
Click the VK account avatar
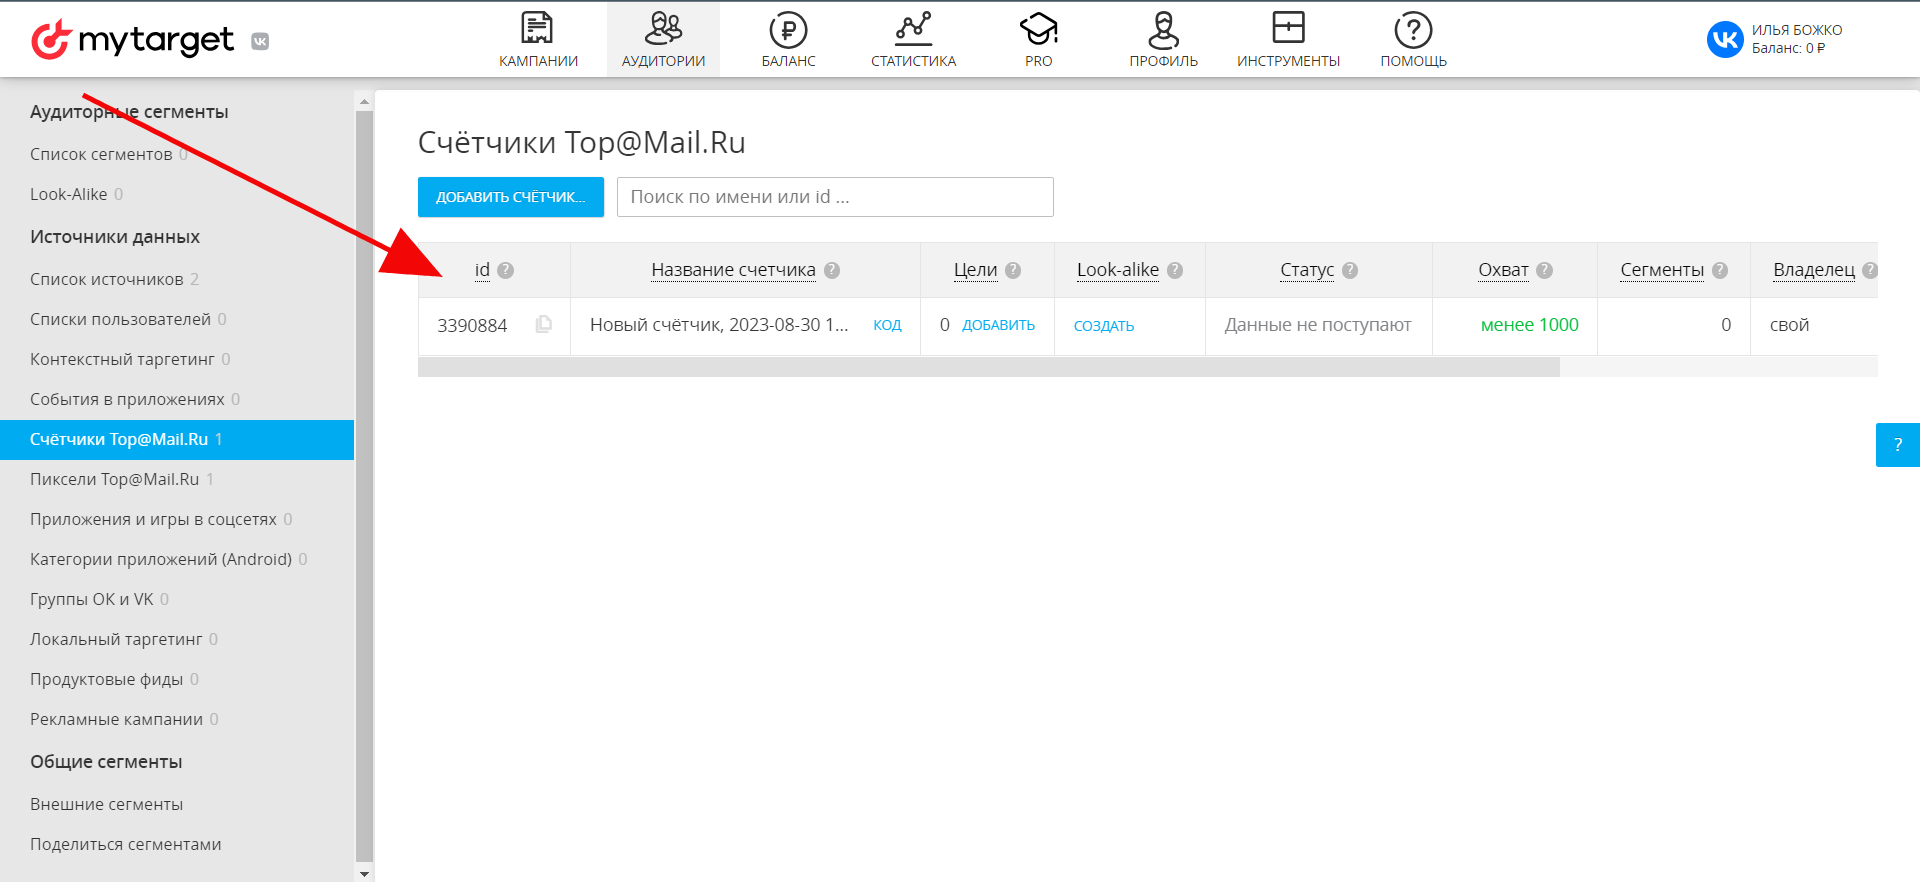[x=1725, y=39]
